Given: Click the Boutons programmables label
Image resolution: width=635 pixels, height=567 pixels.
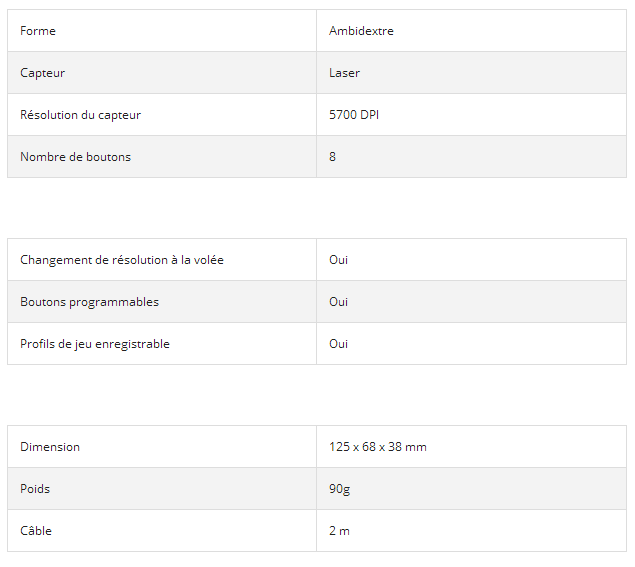Looking at the screenshot, I should click(90, 302).
